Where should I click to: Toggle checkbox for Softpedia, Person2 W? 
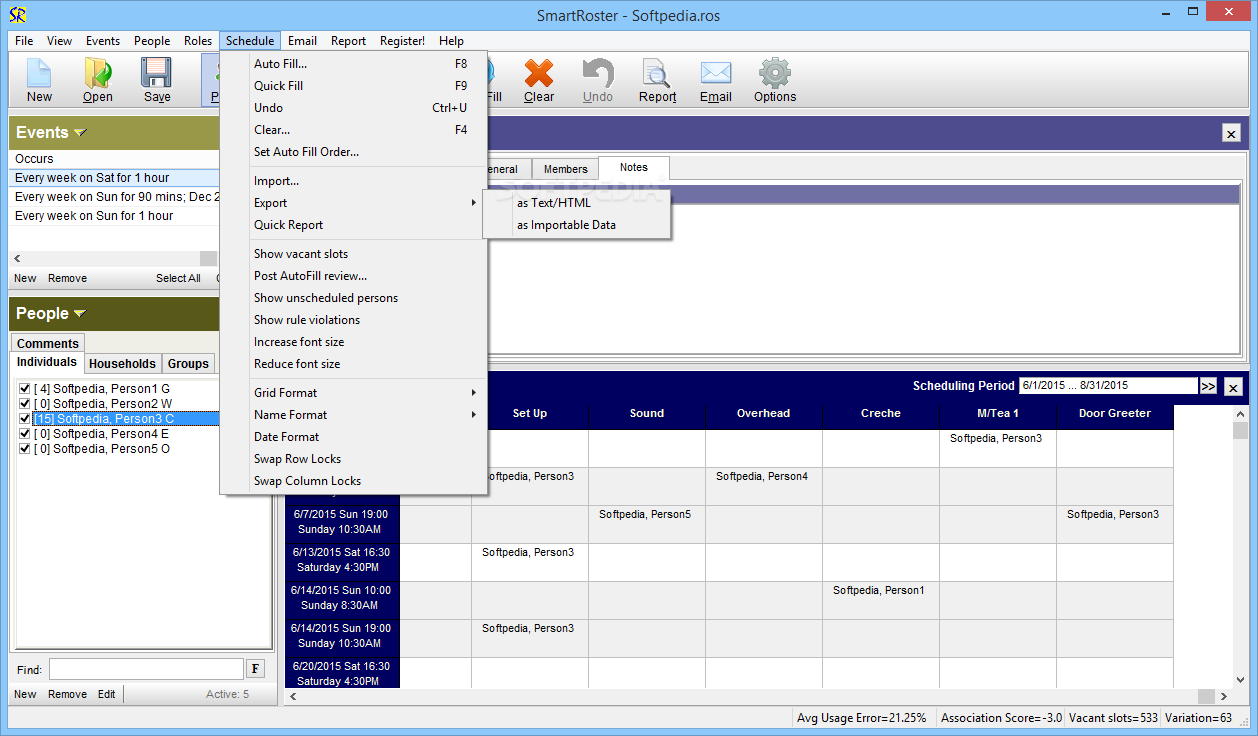(25, 403)
